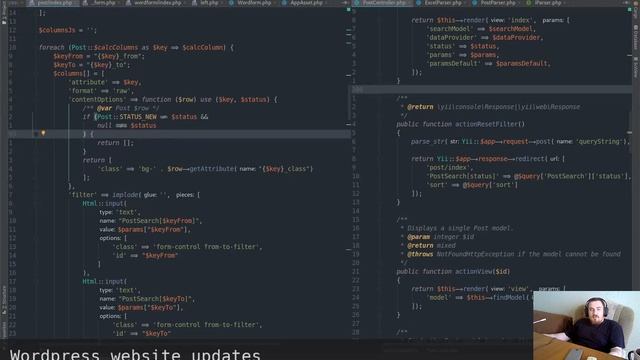Open the right editor's inspection status indicator
The width and height of the screenshot is (640, 360).
[629, 9]
